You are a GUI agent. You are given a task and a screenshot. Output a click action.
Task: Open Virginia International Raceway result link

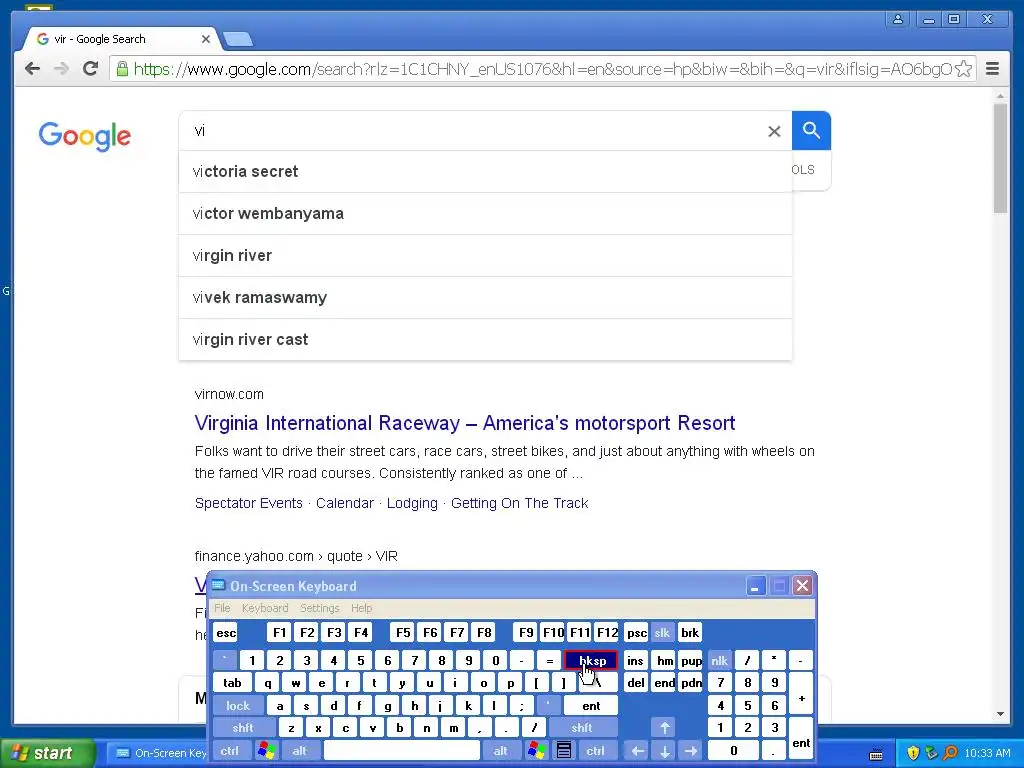(x=465, y=423)
